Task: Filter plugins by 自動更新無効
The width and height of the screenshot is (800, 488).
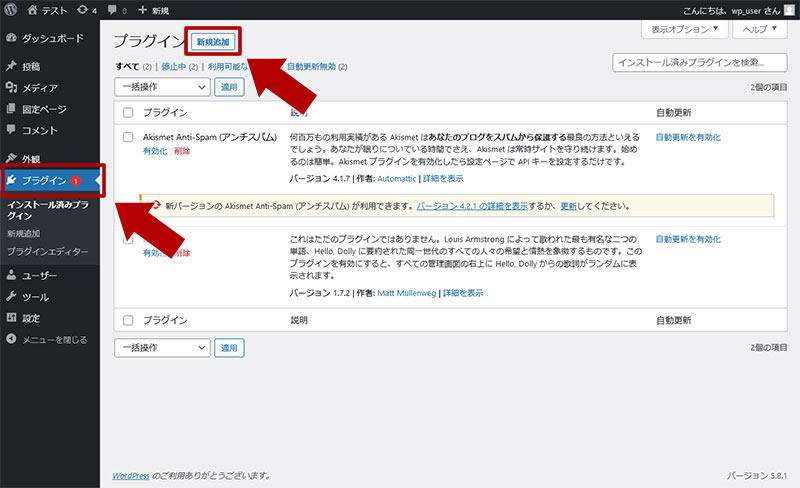Action: tap(311, 66)
